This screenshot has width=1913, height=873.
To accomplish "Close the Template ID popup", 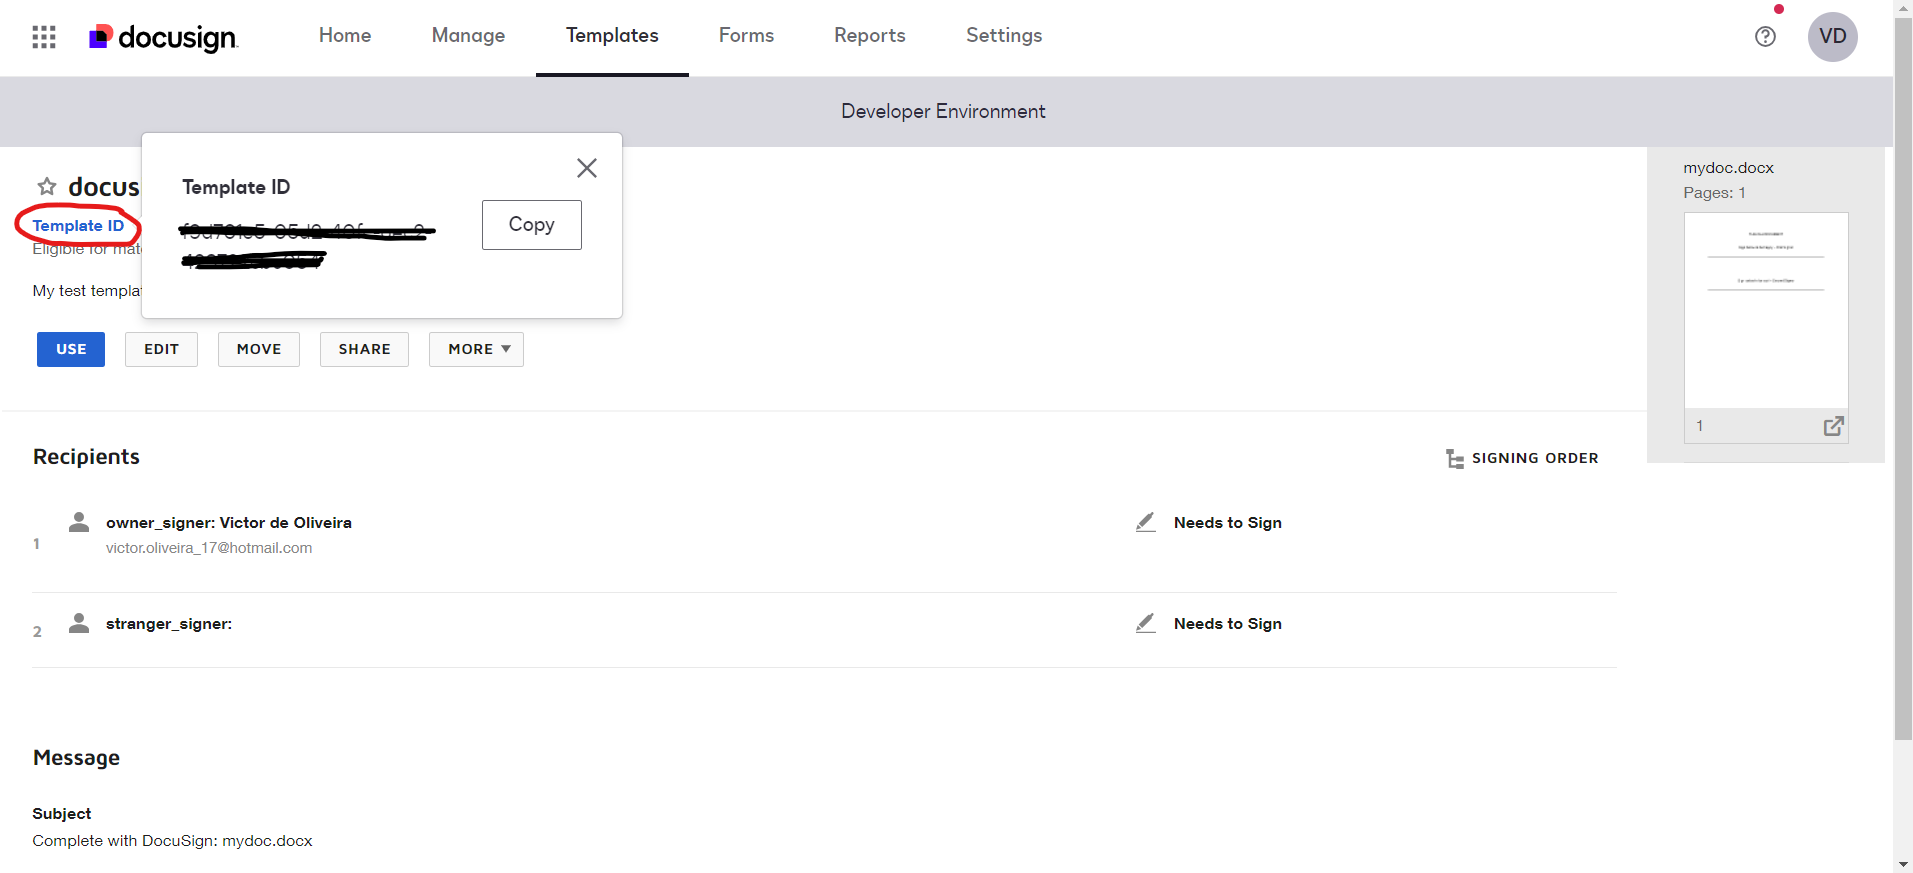I will [587, 168].
